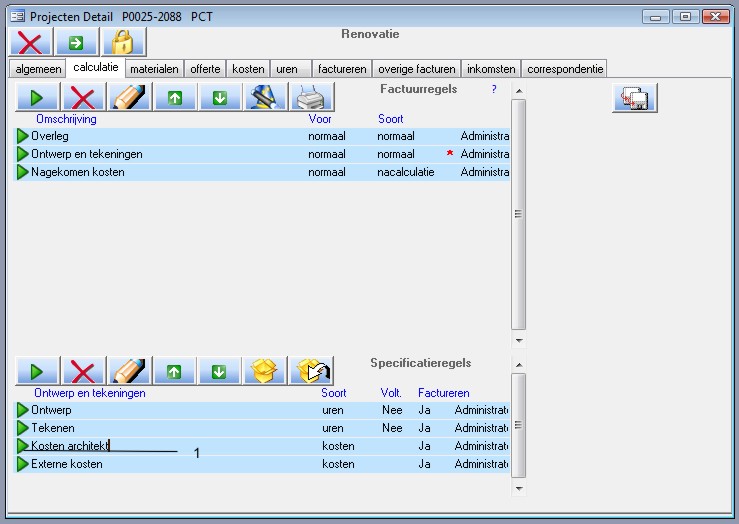This screenshot has width=739, height=524.
Task: Switch to the algemeen tab
Action: pos(38,69)
